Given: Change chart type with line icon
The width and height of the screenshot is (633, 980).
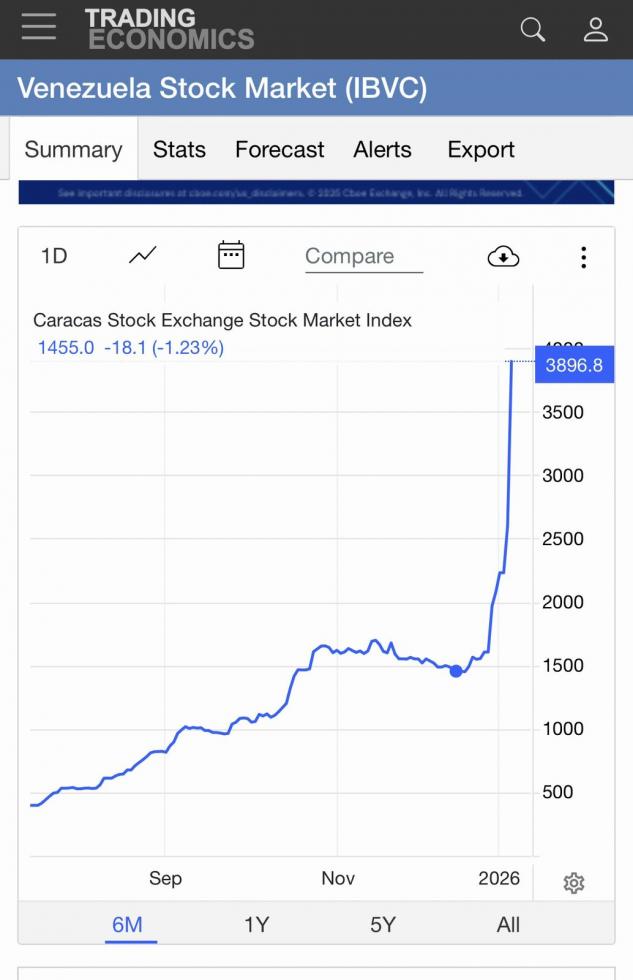Looking at the screenshot, I should (x=143, y=256).
